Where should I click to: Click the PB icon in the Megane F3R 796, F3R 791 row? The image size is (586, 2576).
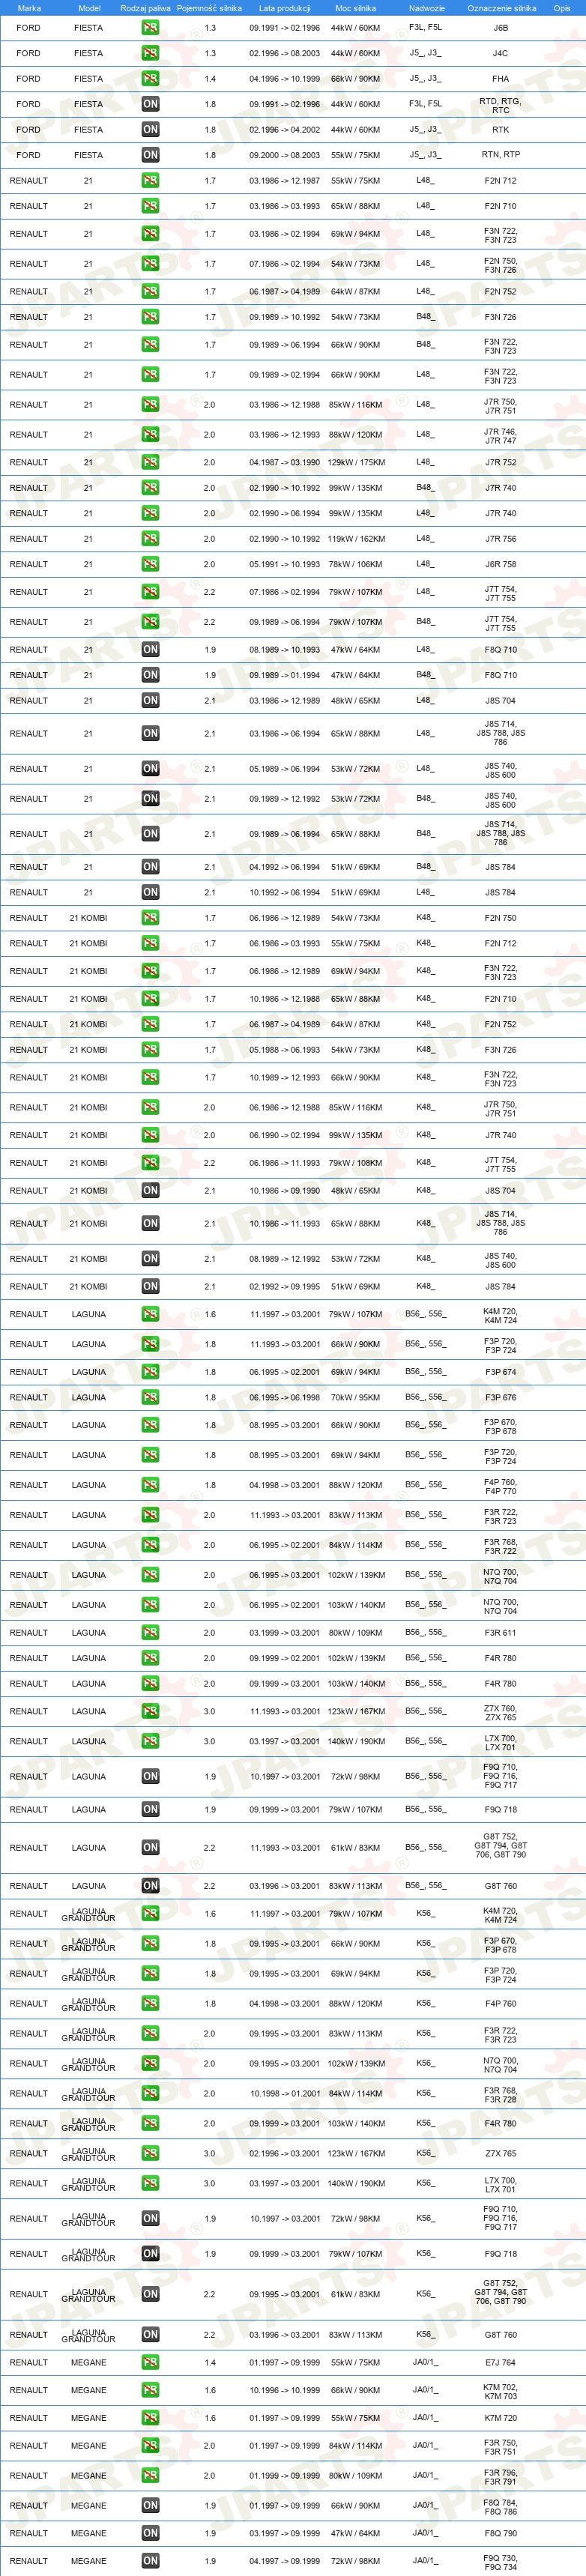(150, 2475)
